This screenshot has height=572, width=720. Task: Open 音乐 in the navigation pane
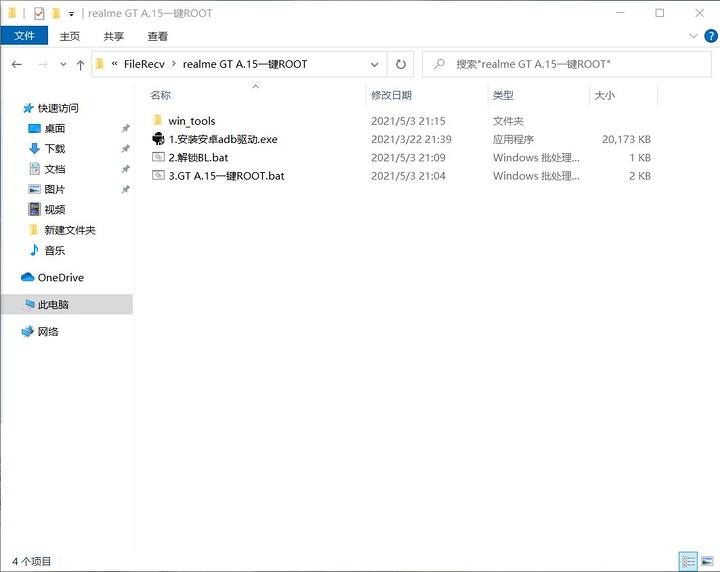pos(55,250)
